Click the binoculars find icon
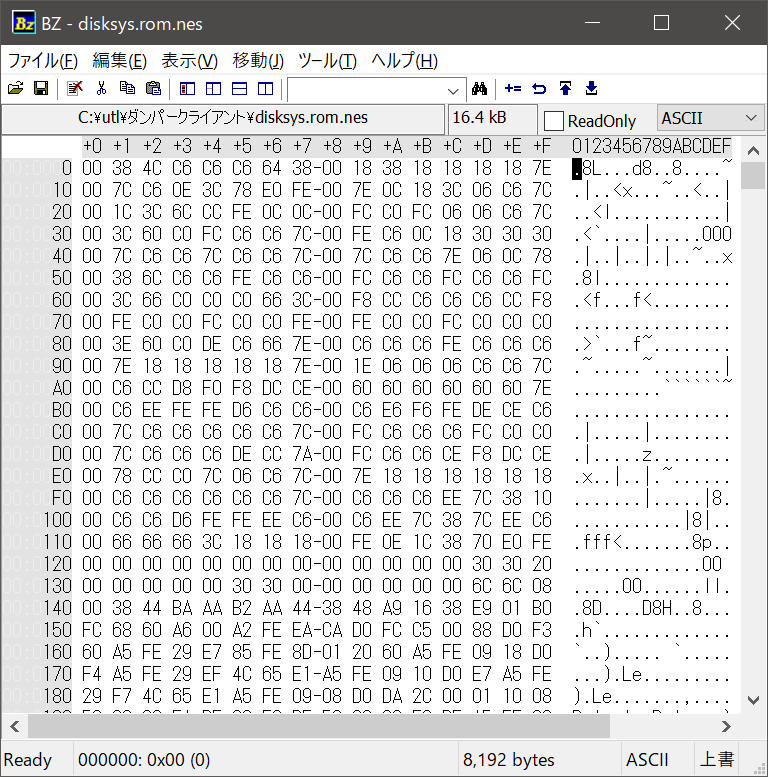The width and height of the screenshot is (768, 777). [x=479, y=89]
